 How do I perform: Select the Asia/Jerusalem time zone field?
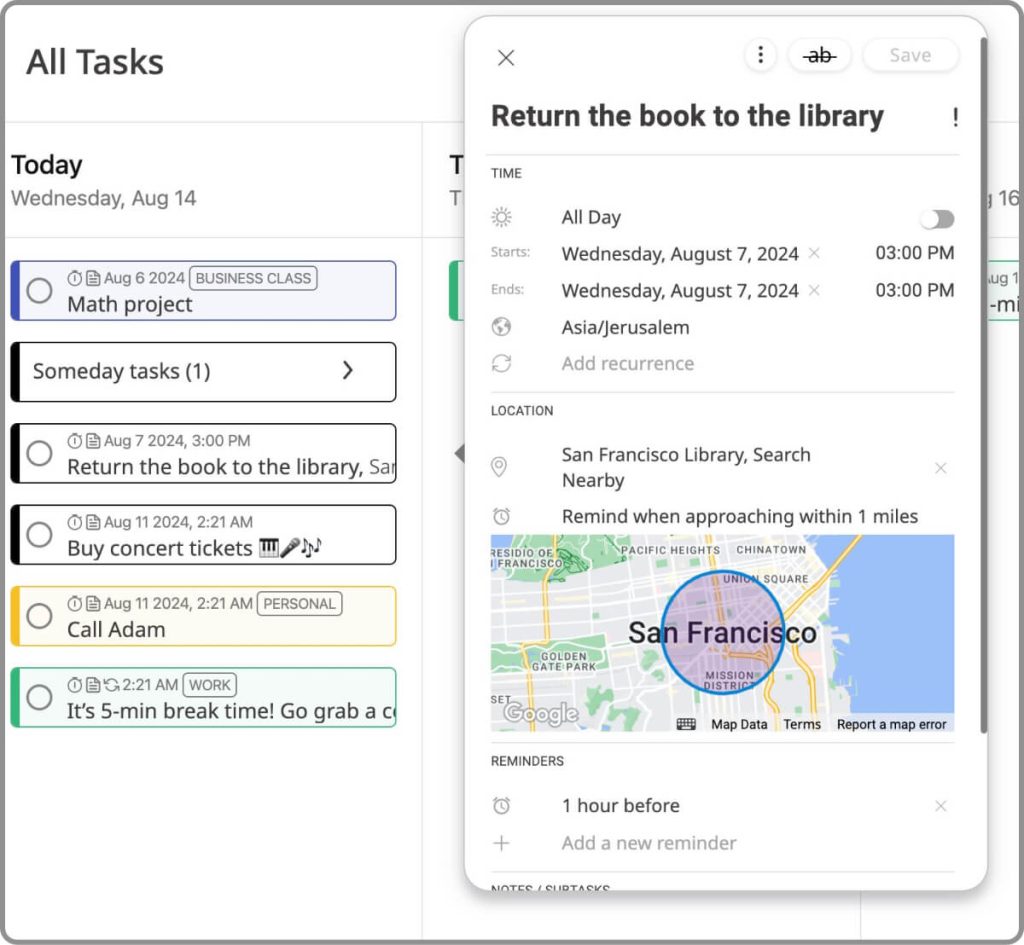tap(625, 327)
